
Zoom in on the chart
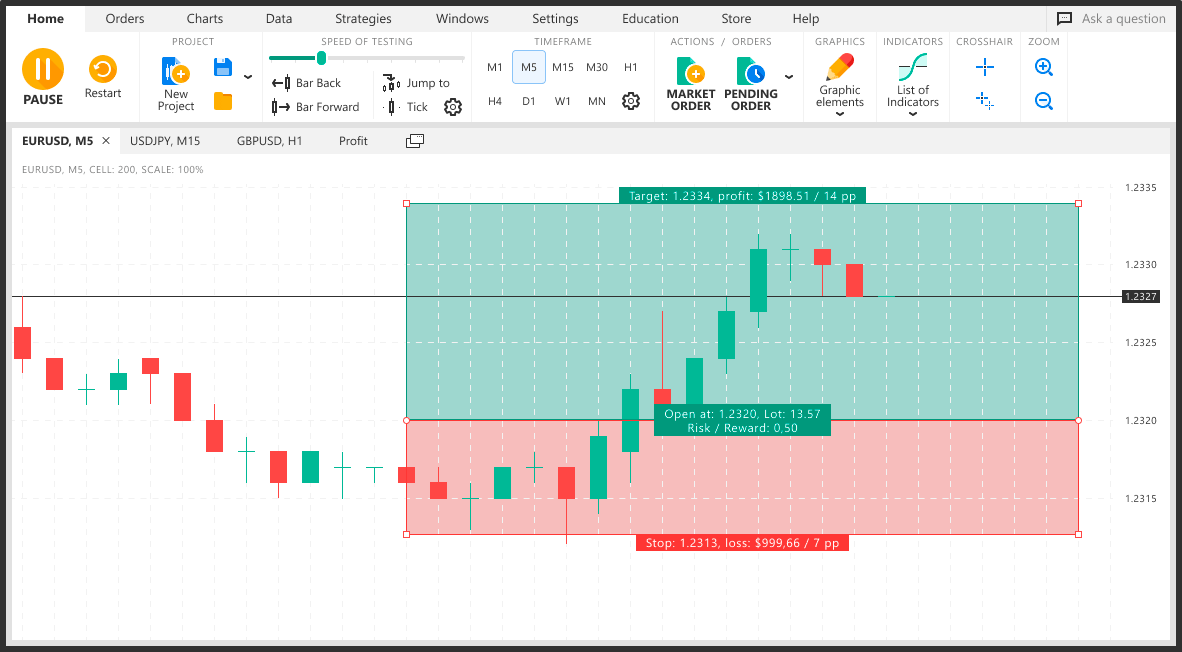pos(1043,67)
